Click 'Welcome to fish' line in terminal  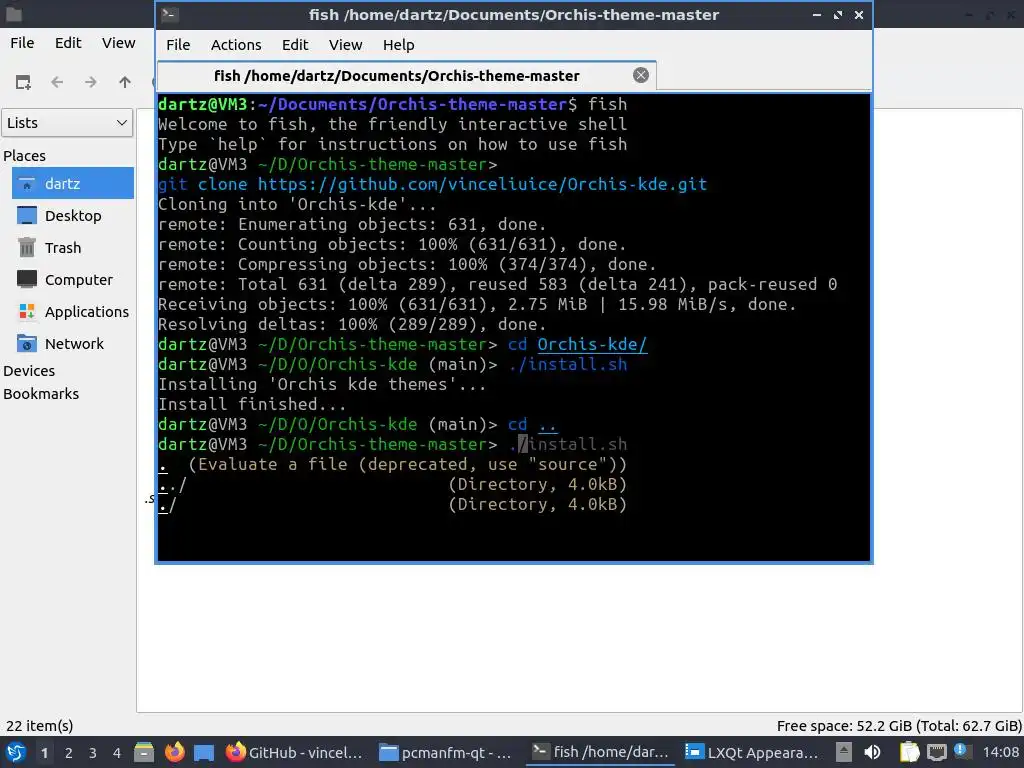tap(392, 124)
